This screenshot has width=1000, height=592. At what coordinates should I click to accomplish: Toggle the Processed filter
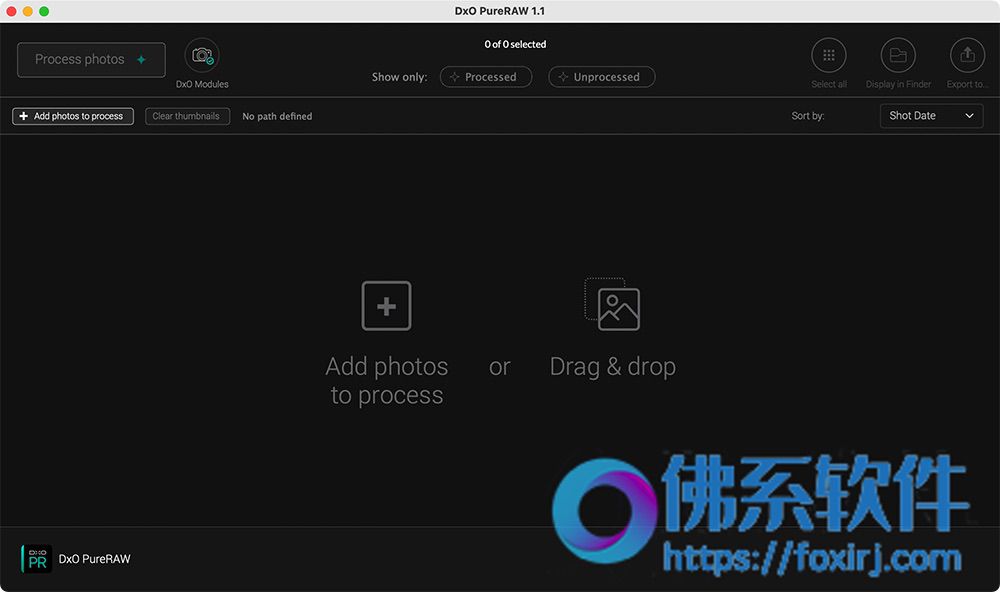(x=486, y=77)
